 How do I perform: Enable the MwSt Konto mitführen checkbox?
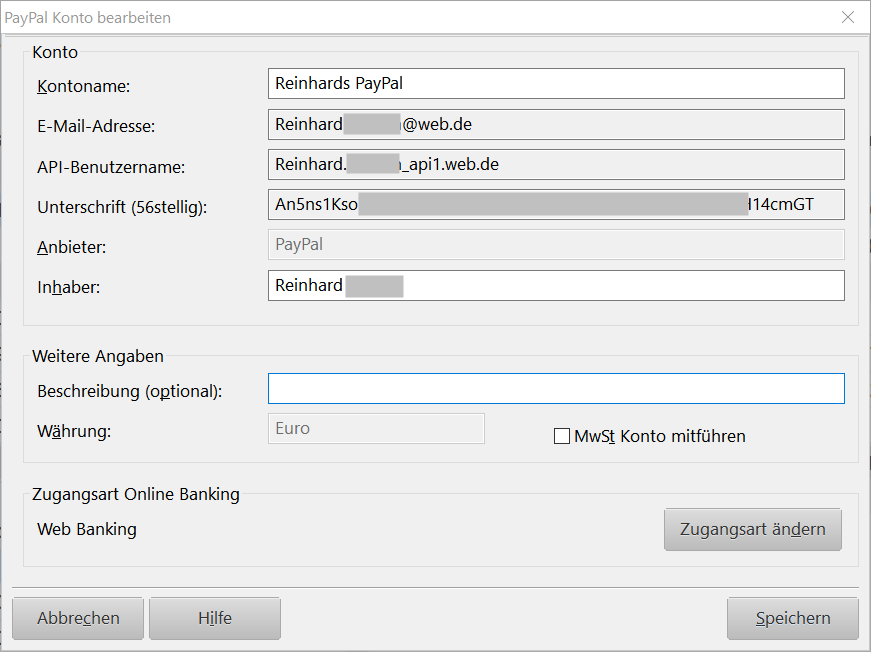562,436
